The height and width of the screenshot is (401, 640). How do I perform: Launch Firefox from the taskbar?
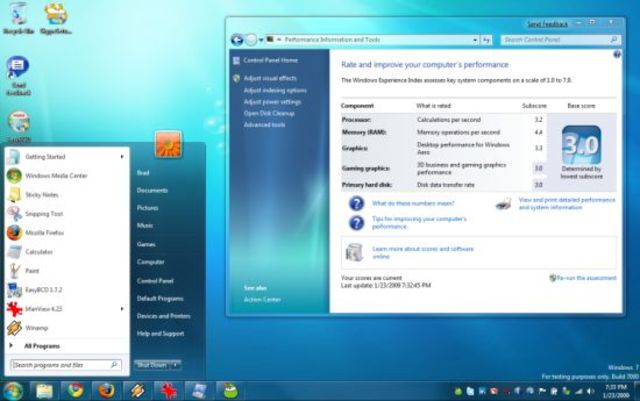(x=107, y=391)
